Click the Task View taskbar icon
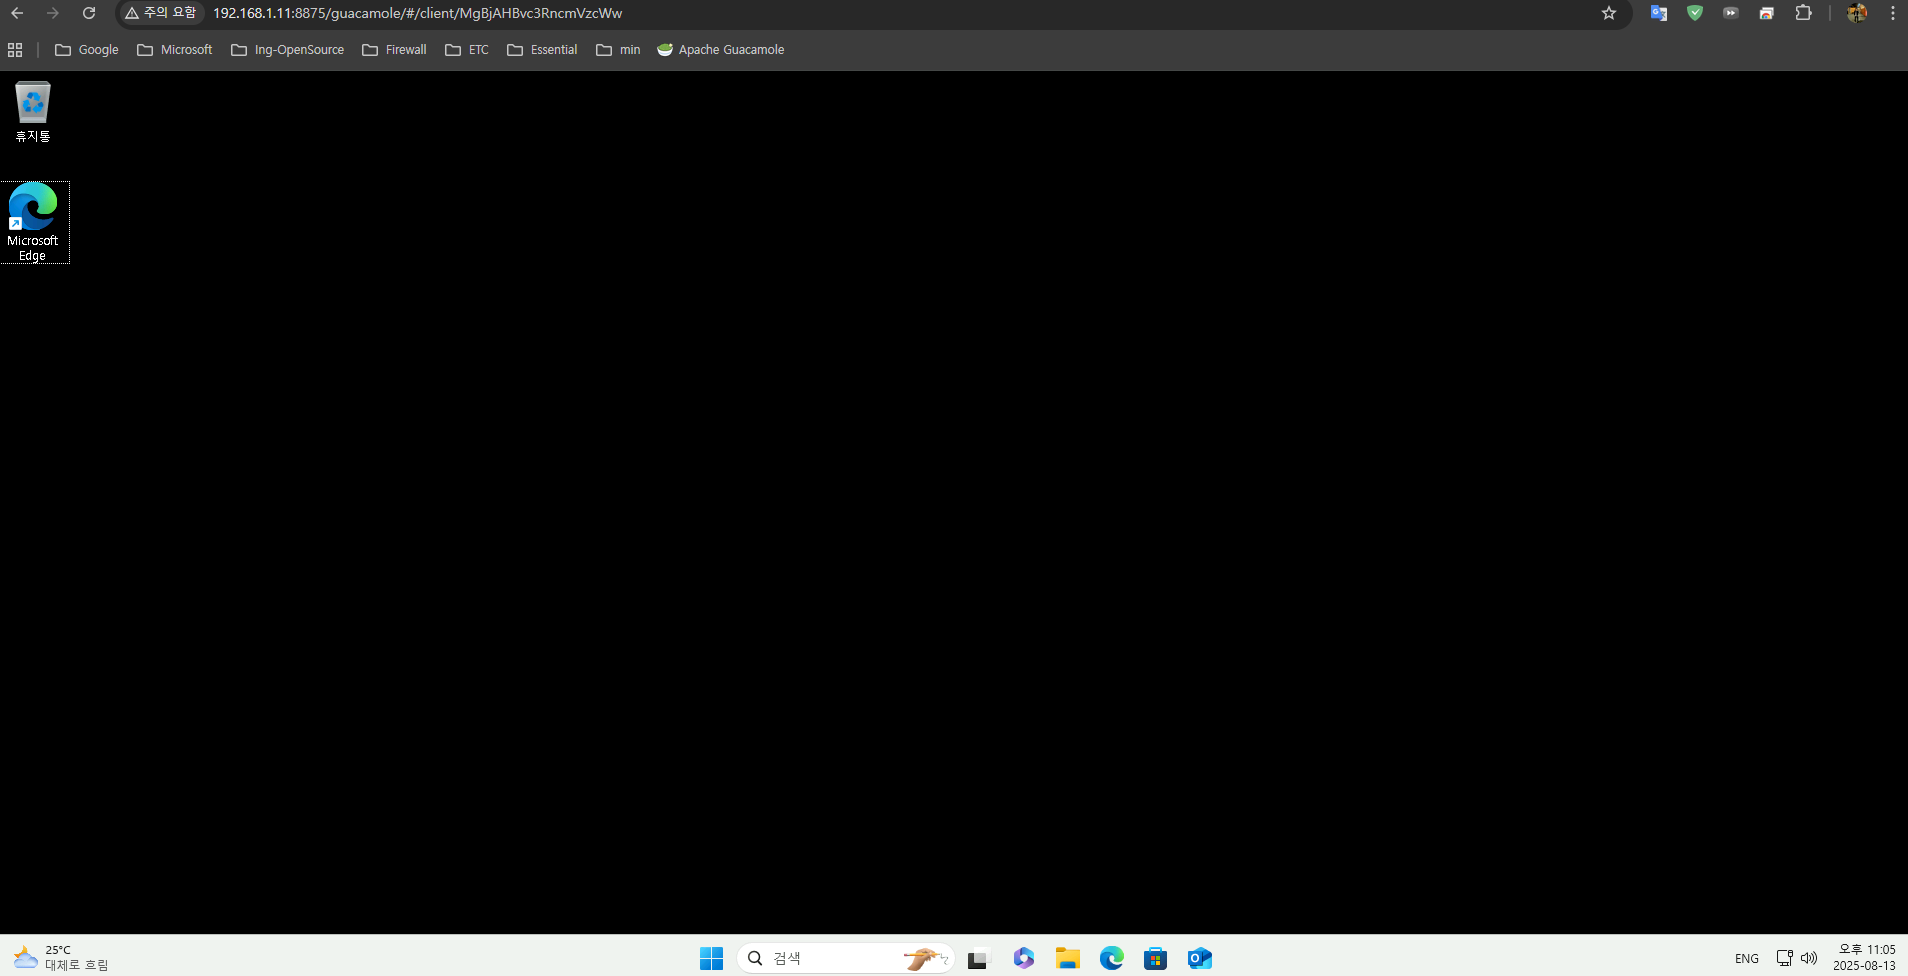The width and height of the screenshot is (1908, 976). coord(978,958)
